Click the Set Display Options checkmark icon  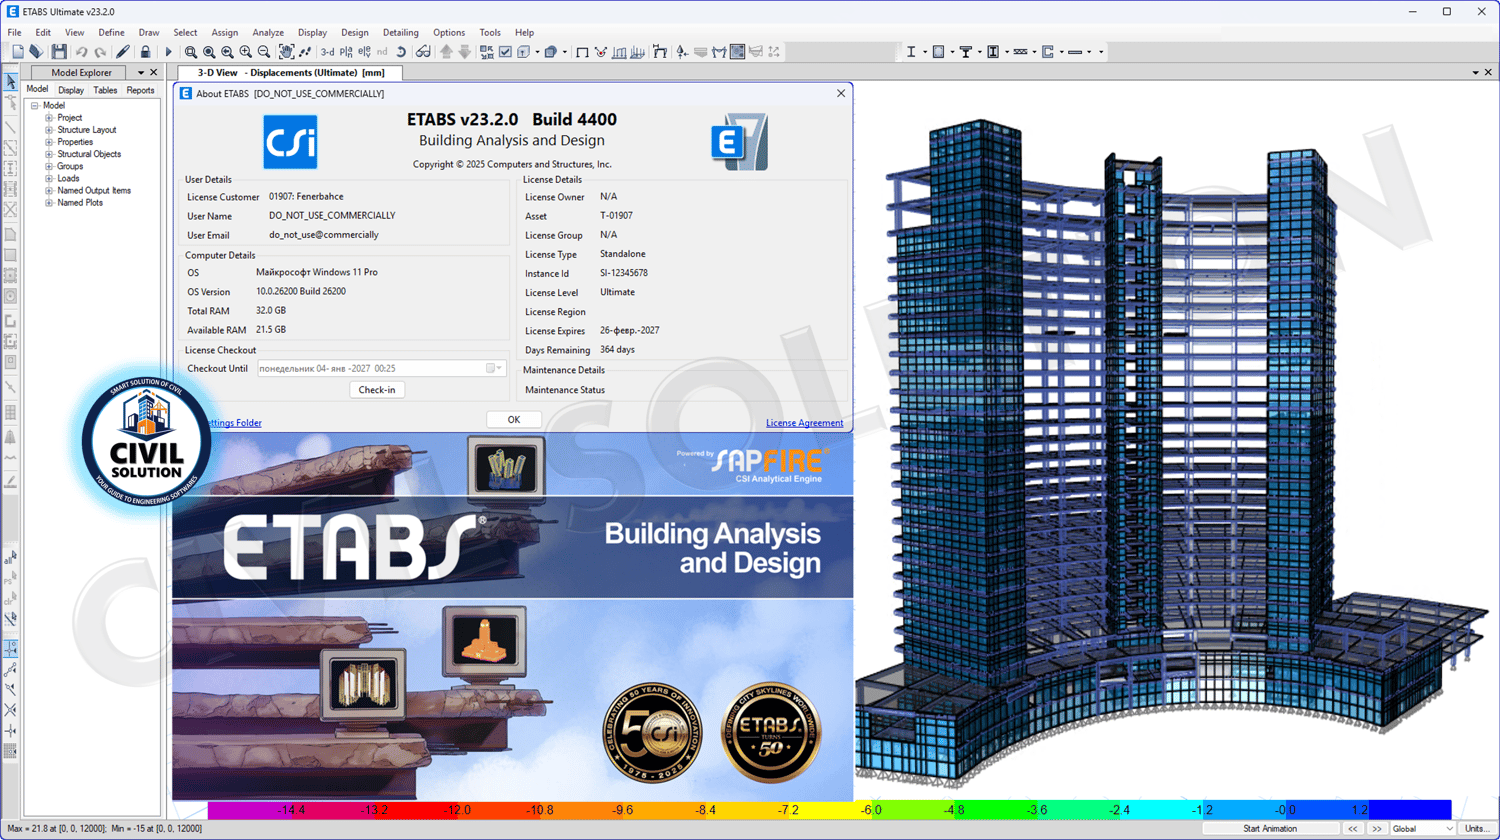[x=505, y=52]
